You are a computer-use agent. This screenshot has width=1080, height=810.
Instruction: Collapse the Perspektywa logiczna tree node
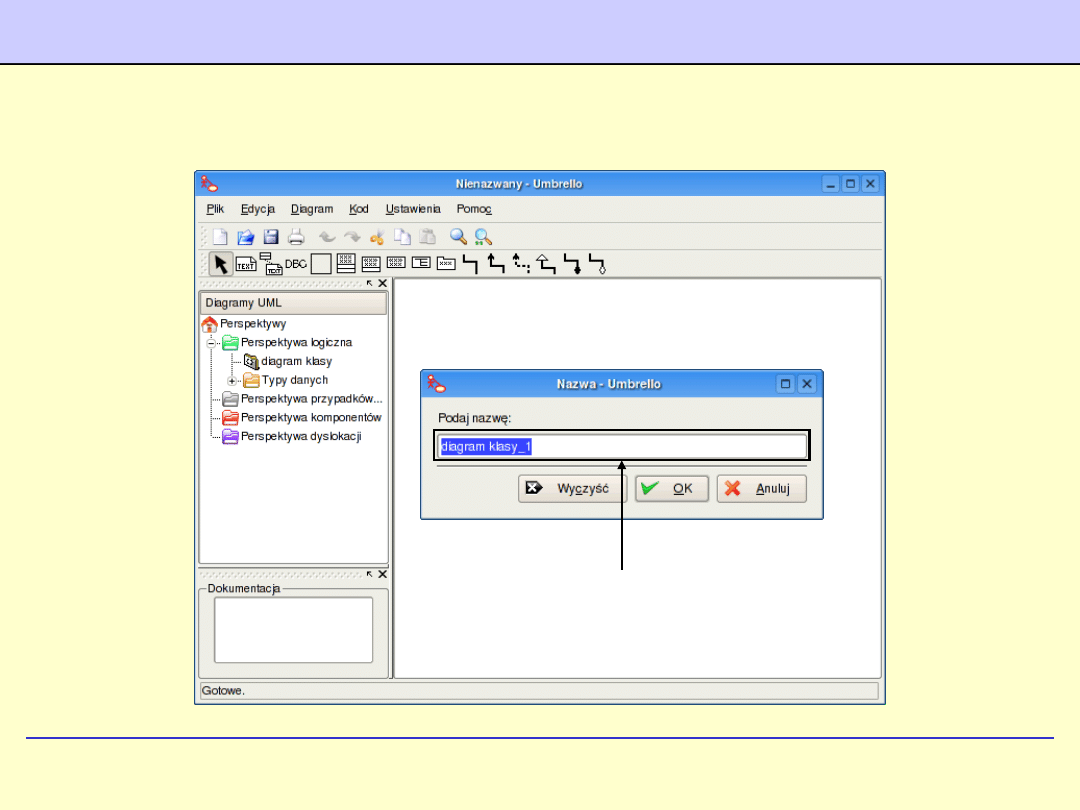click(x=212, y=342)
